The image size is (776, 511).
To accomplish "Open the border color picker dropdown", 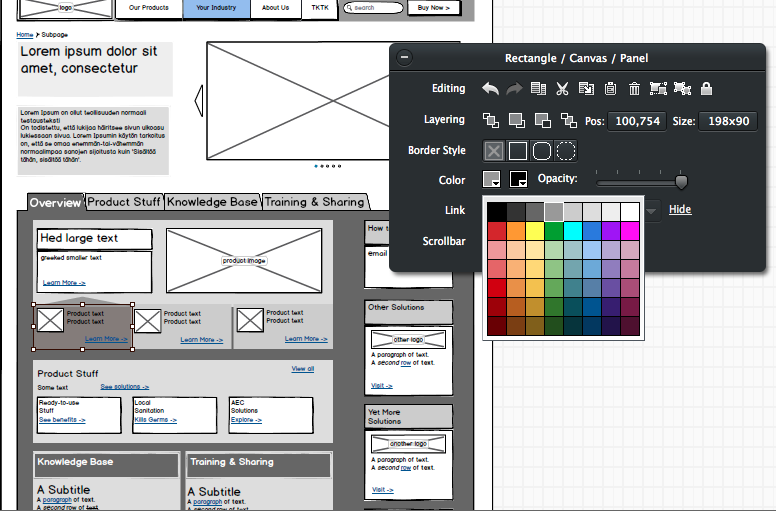I will point(518,179).
